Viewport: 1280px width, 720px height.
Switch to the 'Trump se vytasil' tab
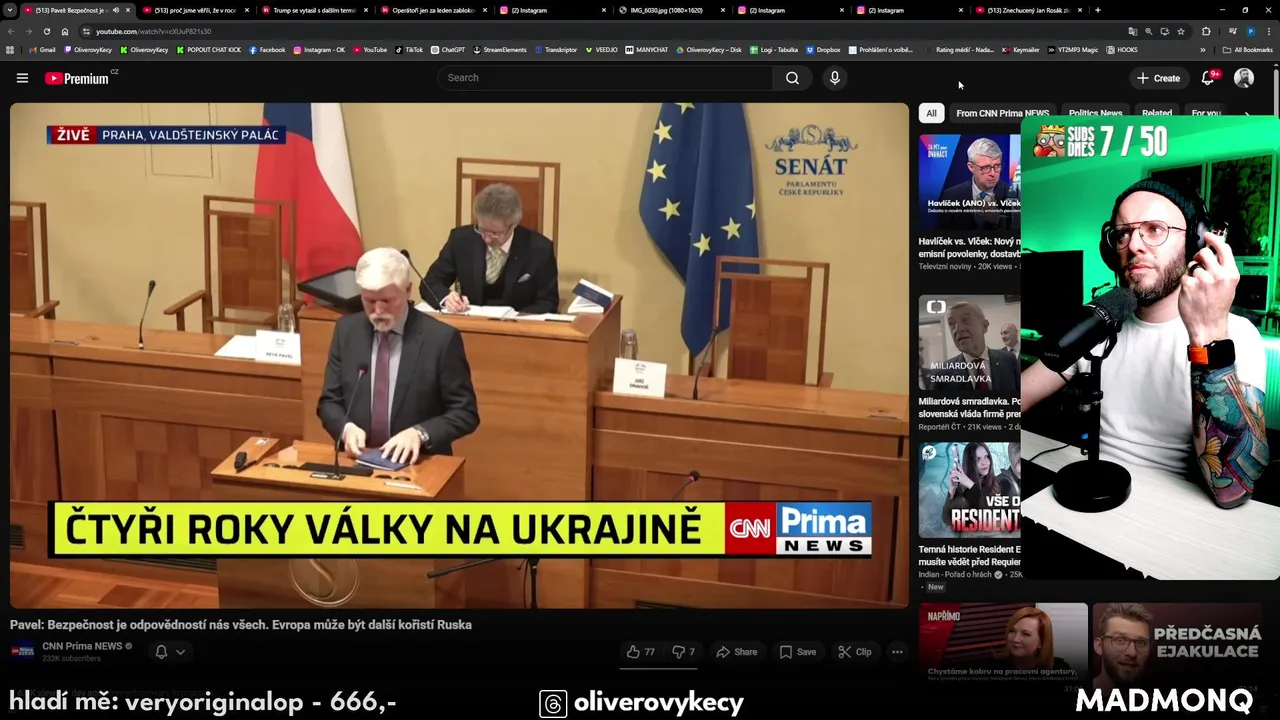(314, 10)
